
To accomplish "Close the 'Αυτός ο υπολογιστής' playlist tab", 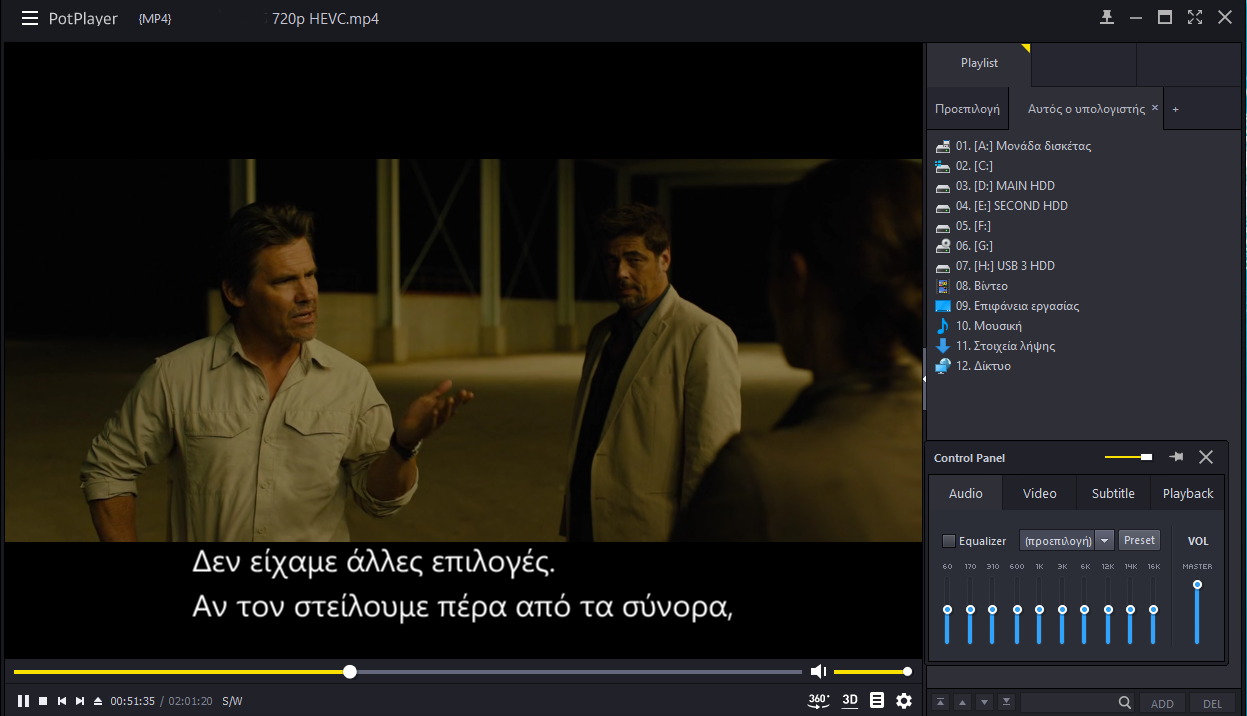I will [x=1155, y=107].
